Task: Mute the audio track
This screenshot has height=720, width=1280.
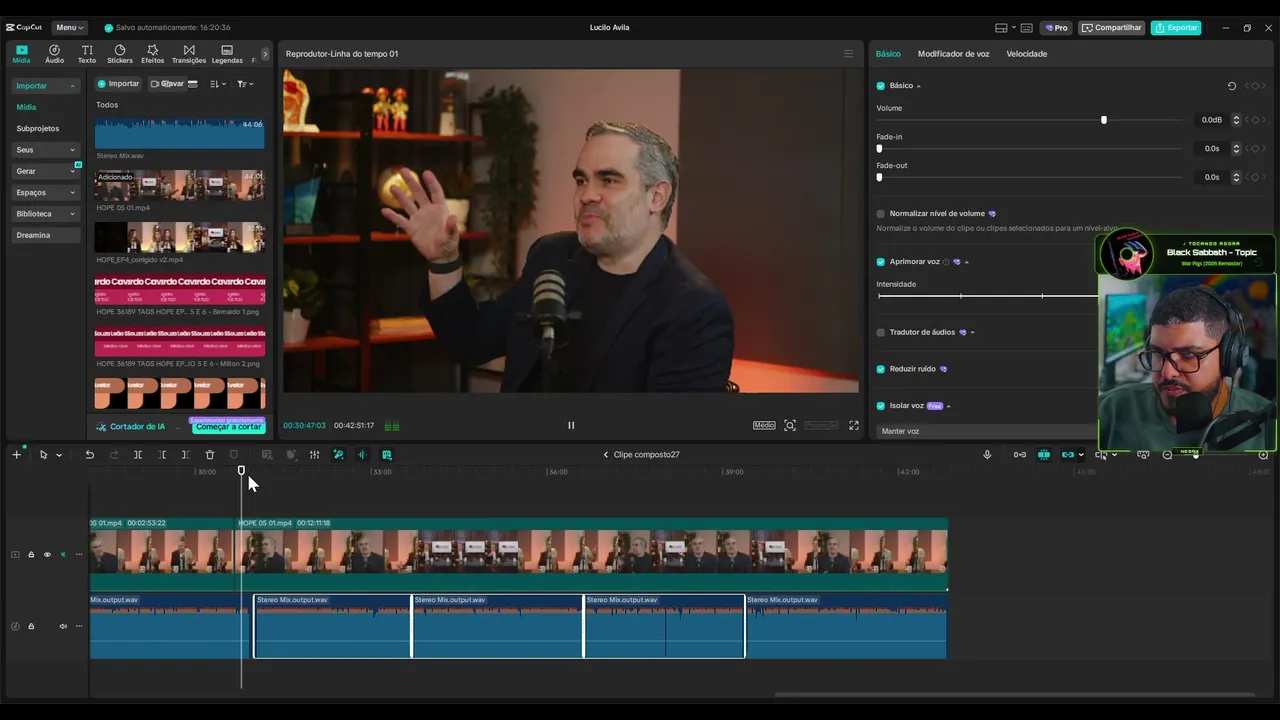Action: [63, 627]
